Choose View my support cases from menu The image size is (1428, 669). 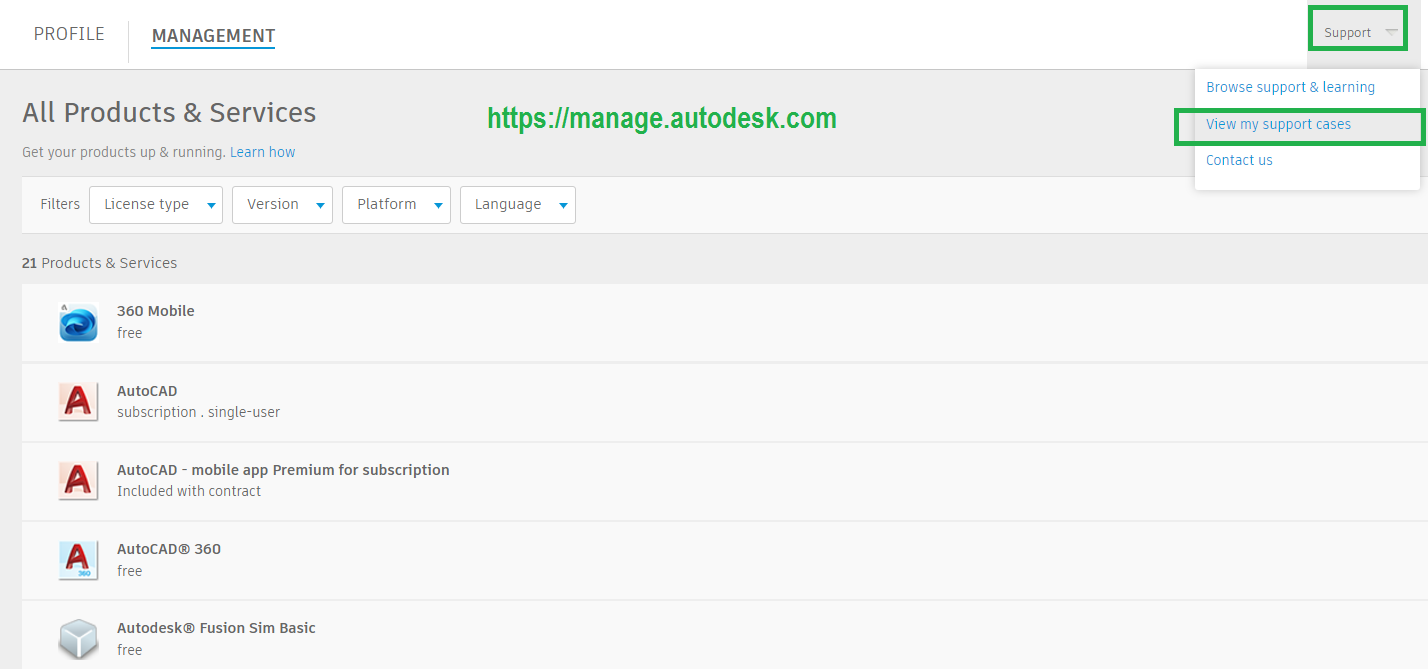coord(1278,124)
